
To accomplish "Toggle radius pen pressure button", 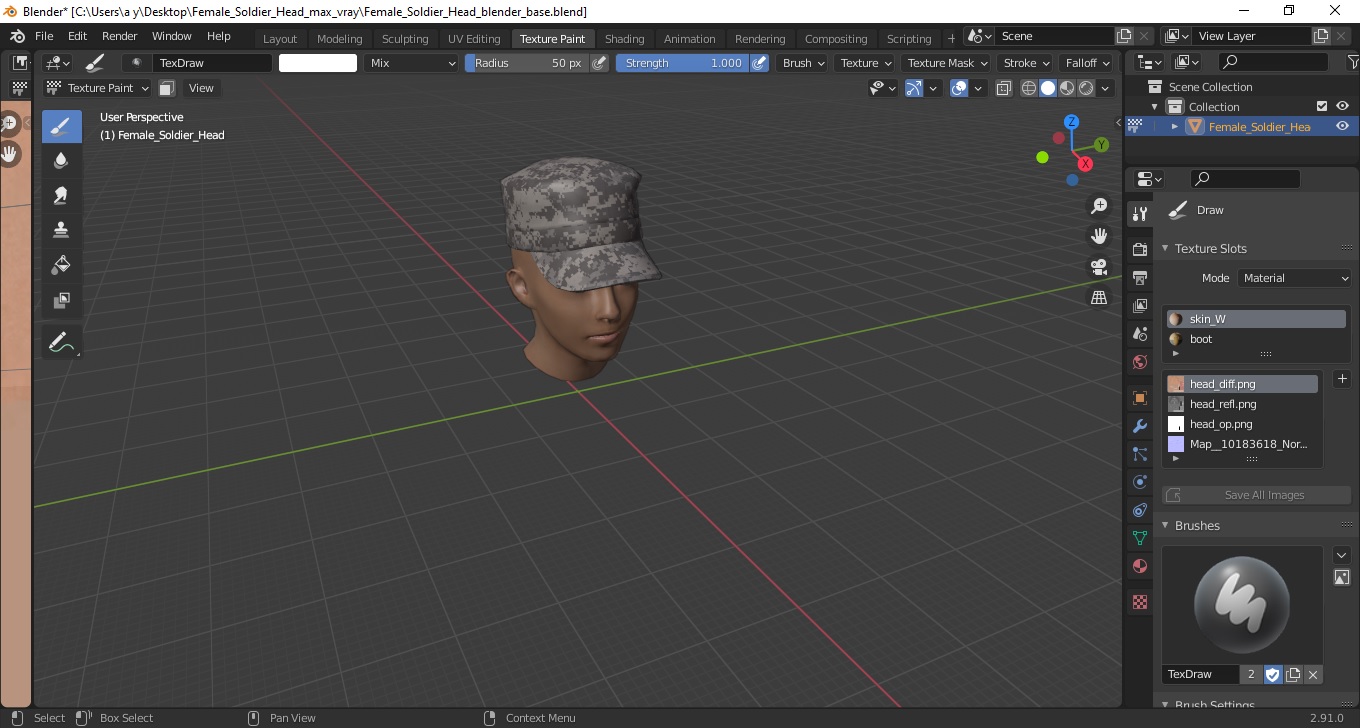I will [x=599, y=63].
